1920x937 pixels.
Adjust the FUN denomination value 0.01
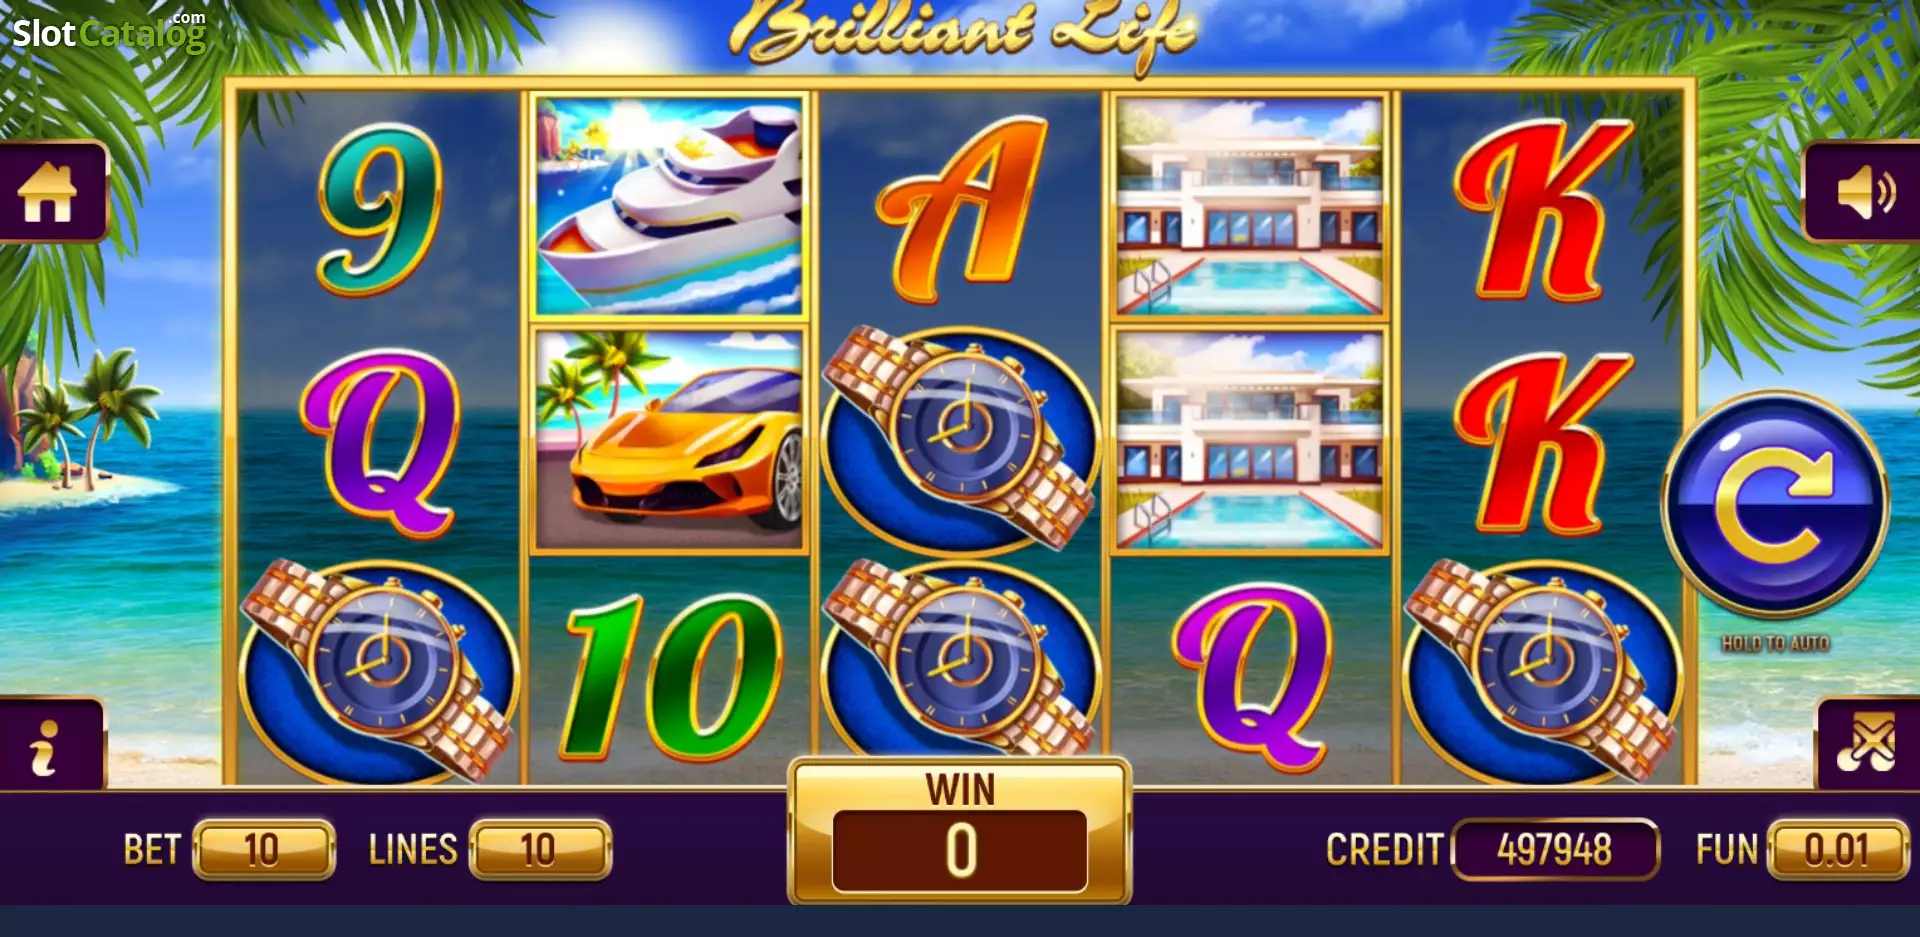coord(1837,850)
